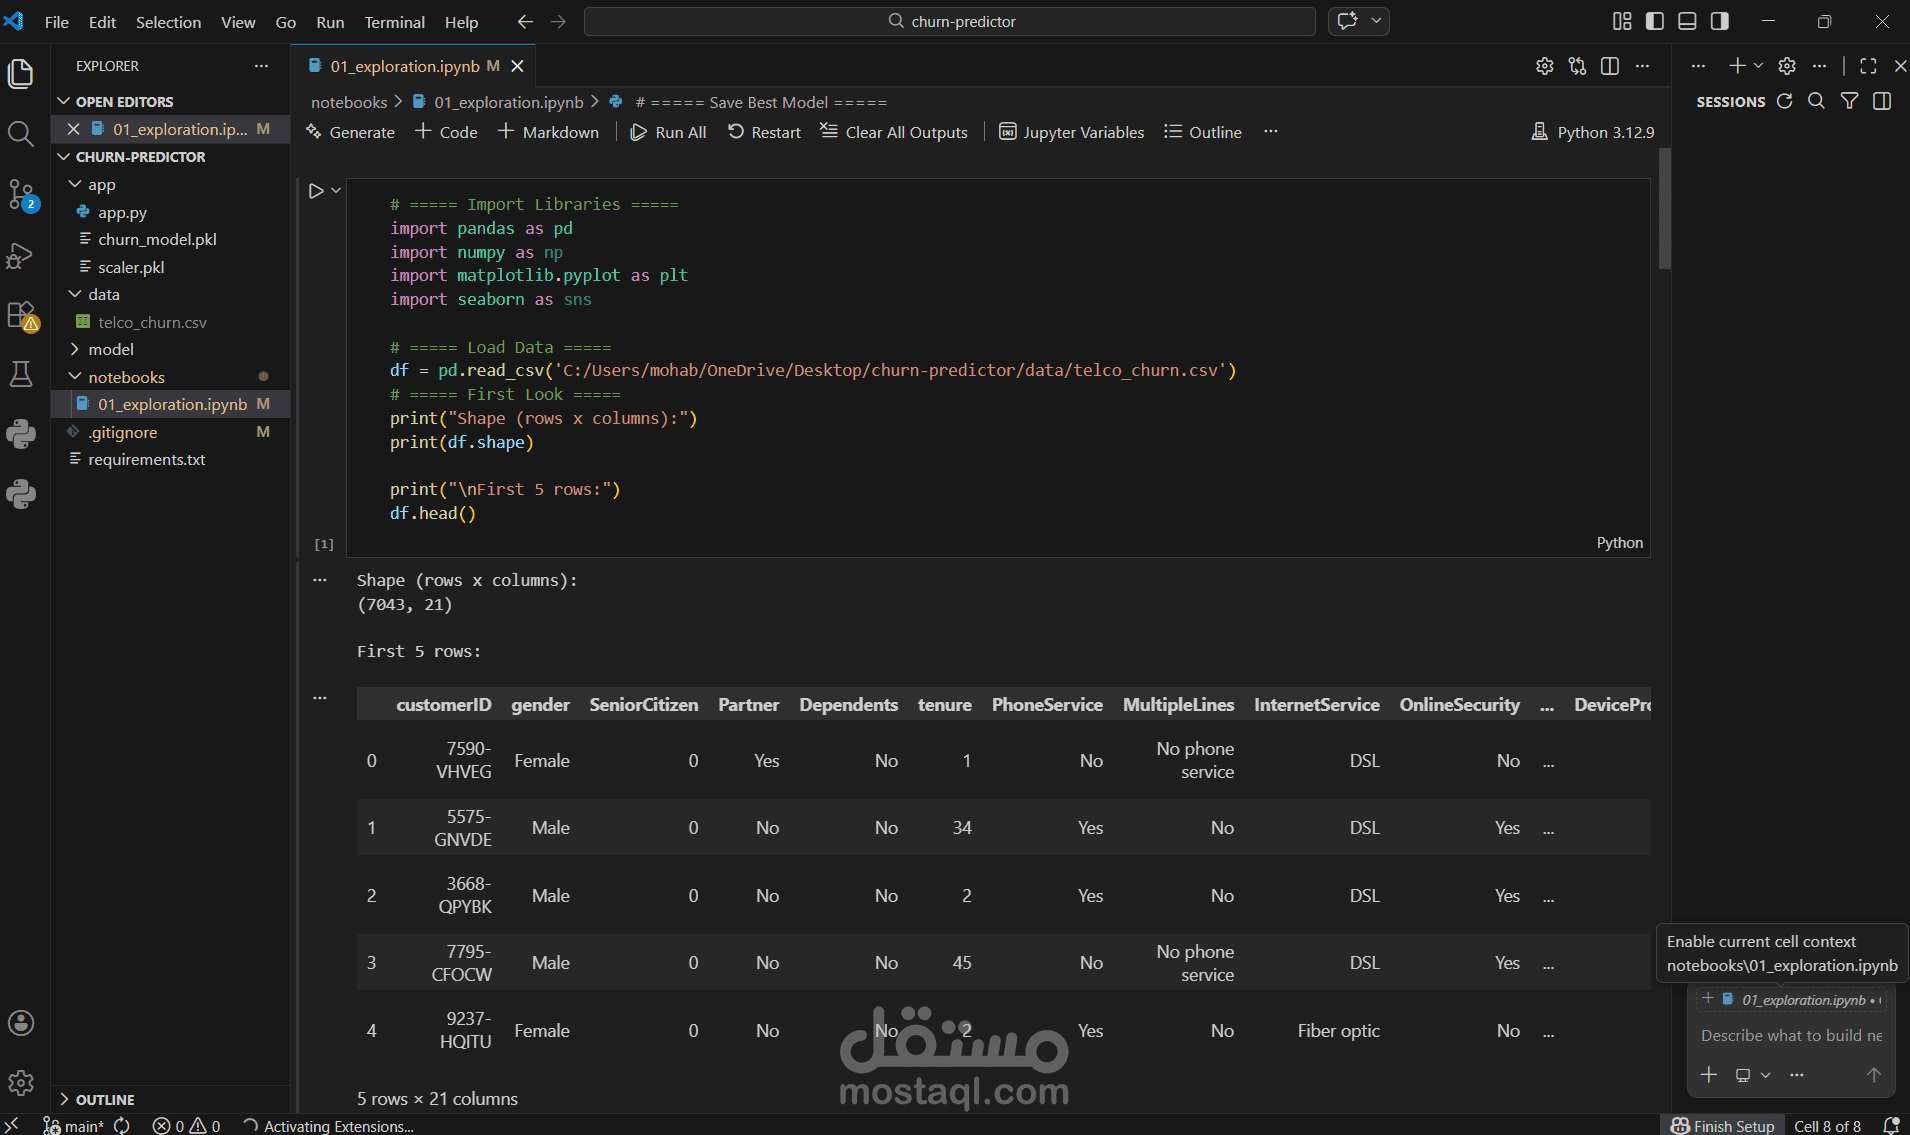Run the first notebook cell
The width and height of the screenshot is (1910, 1135).
(x=316, y=191)
